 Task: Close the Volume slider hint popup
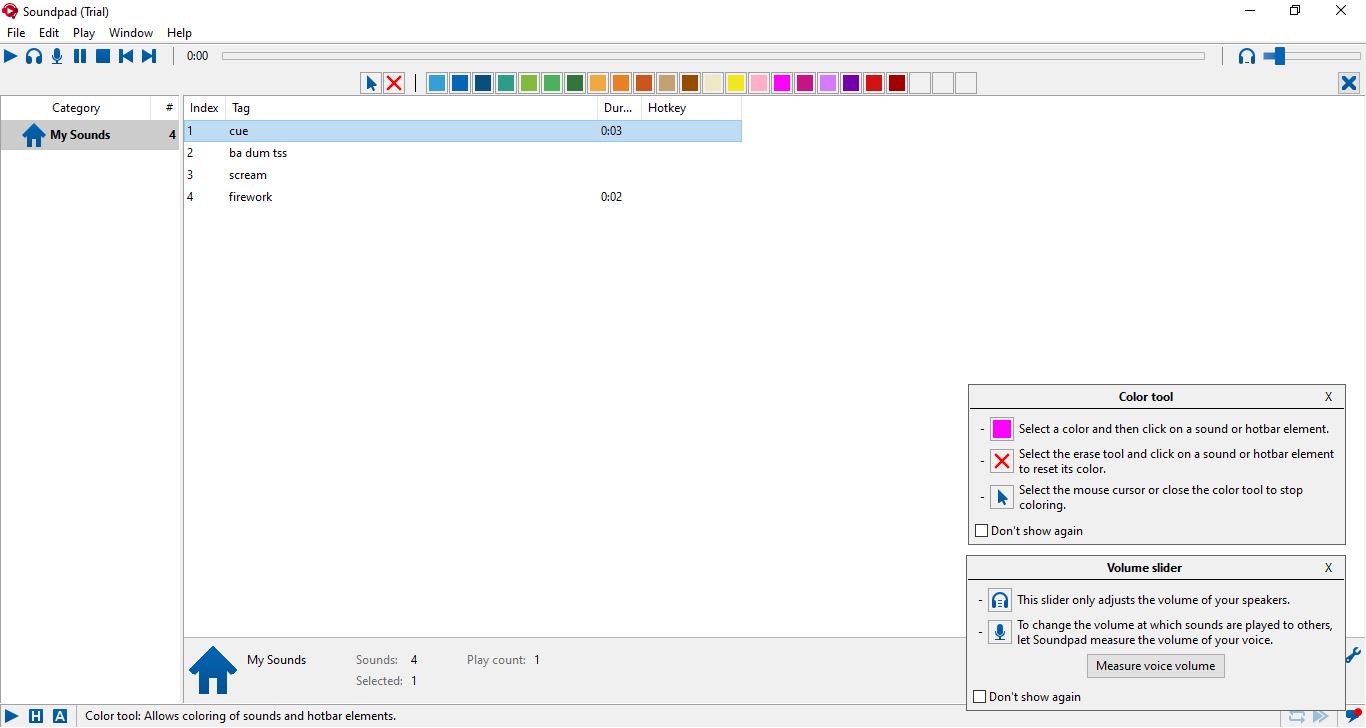(1328, 568)
